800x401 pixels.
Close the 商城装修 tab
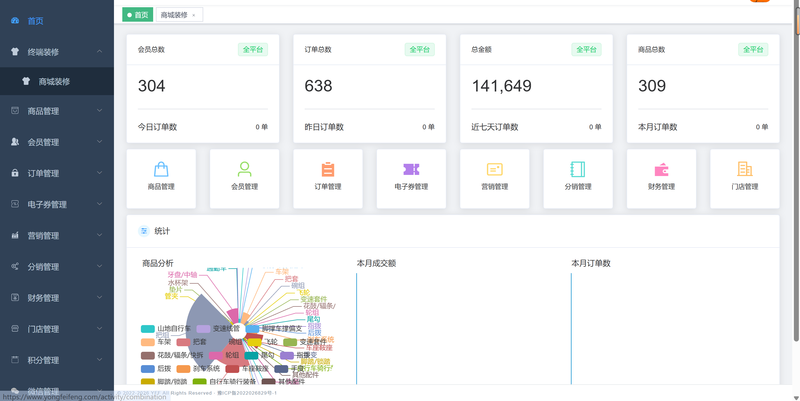click(194, 15)
